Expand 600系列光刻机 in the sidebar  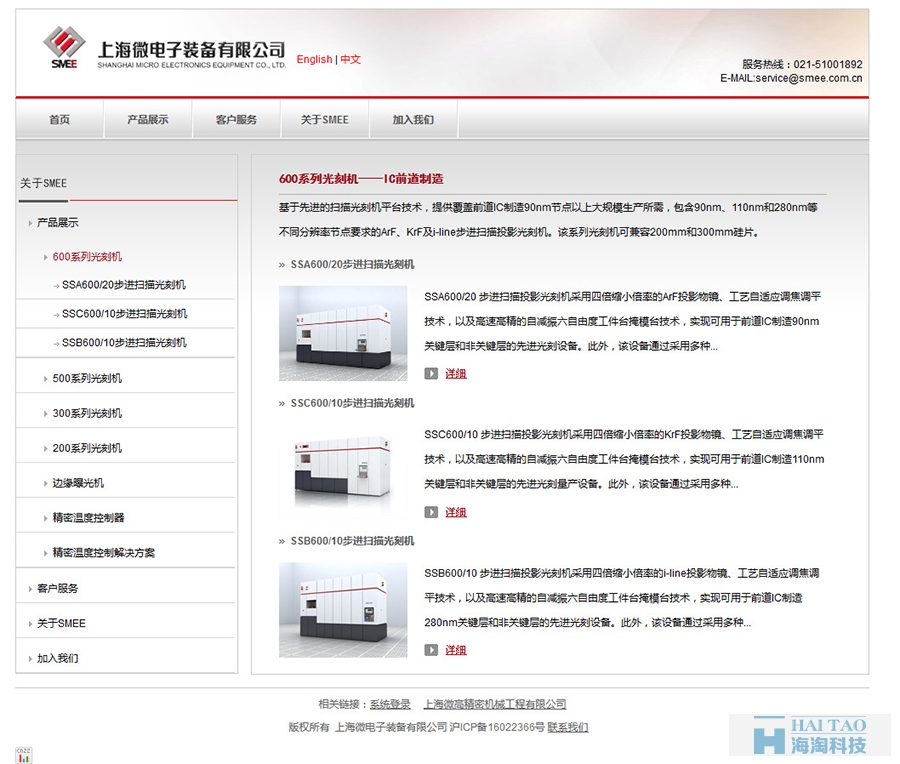coord(87,257)
